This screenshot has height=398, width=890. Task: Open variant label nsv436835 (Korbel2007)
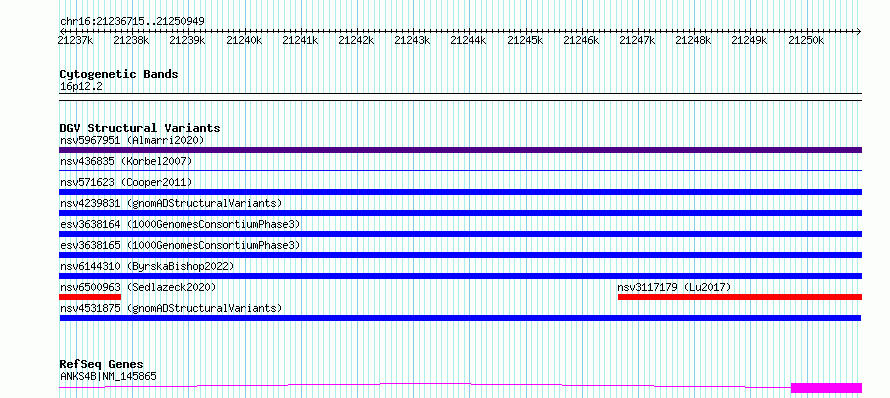pos(126,162)
